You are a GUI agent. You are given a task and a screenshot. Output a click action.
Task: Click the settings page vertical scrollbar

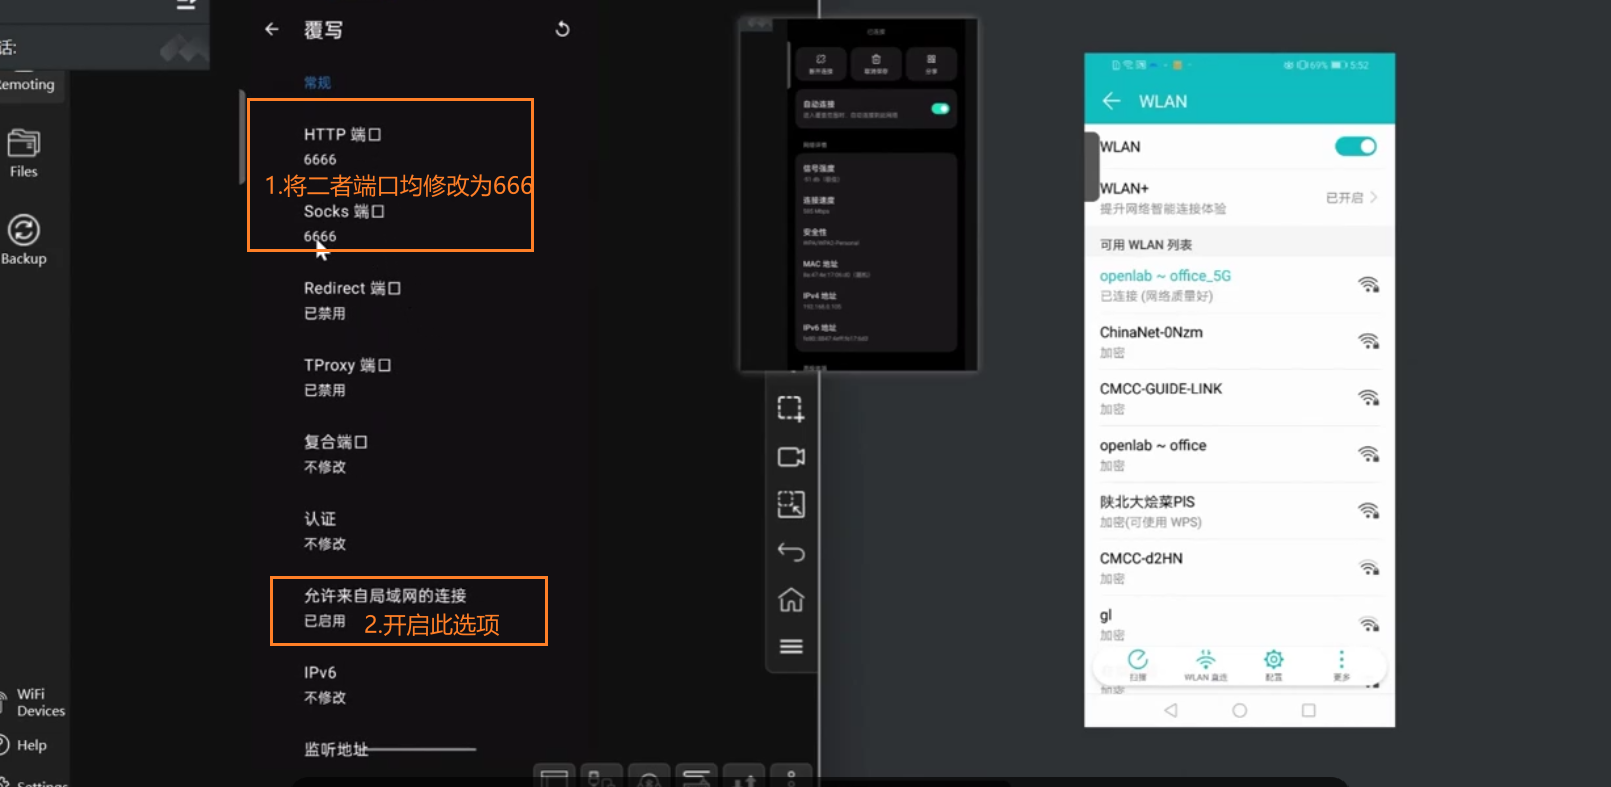tap(242, 137)
